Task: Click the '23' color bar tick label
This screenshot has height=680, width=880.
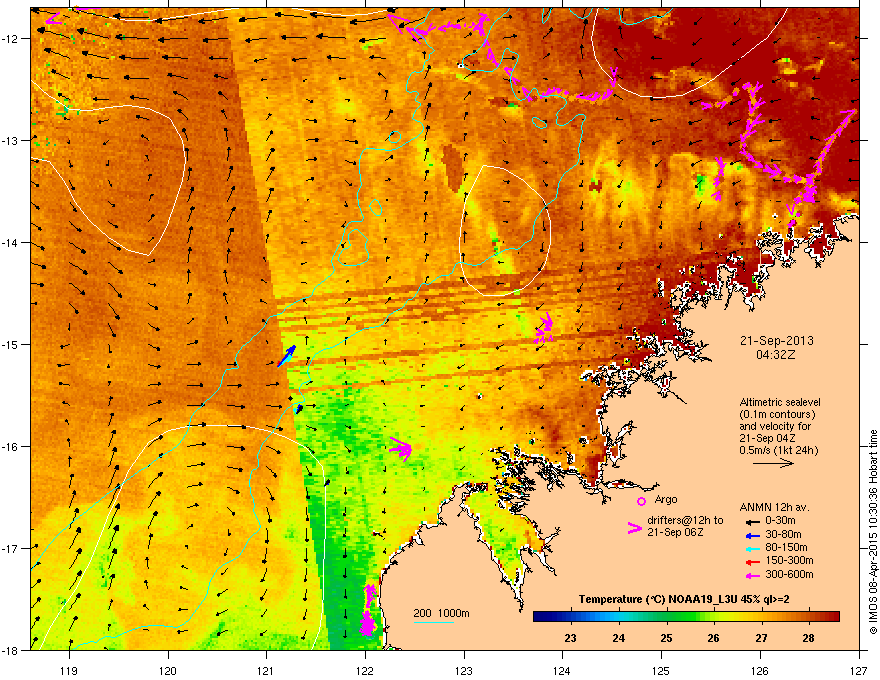Action: pyautogui.click(x=570, y=638)
